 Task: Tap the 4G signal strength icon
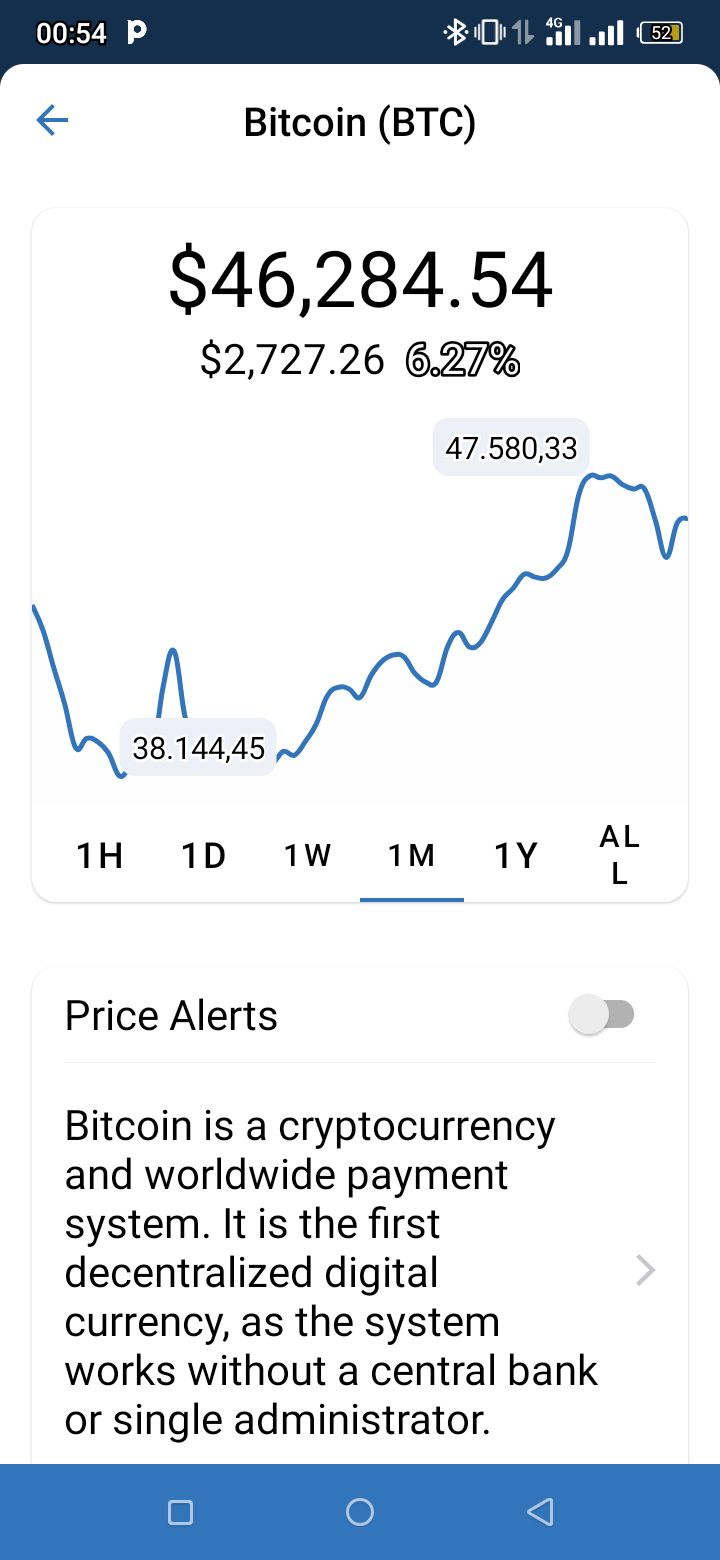[563, 32]
